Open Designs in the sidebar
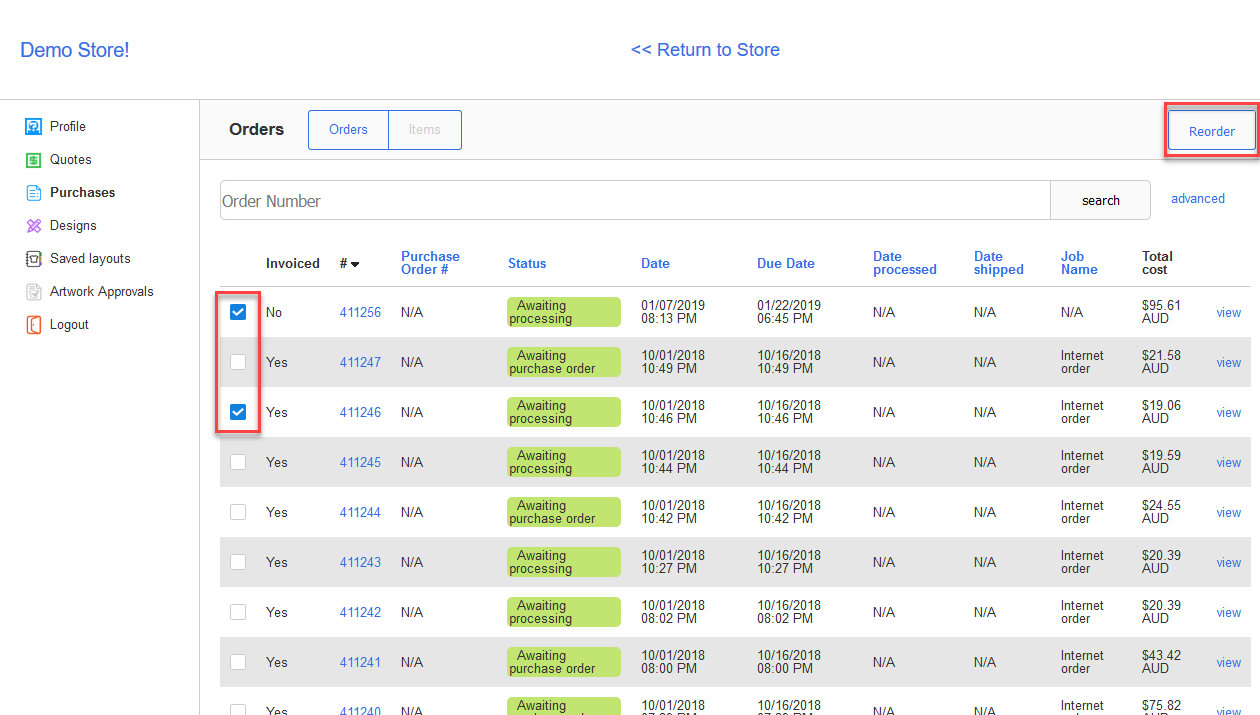 coord(74,225)
